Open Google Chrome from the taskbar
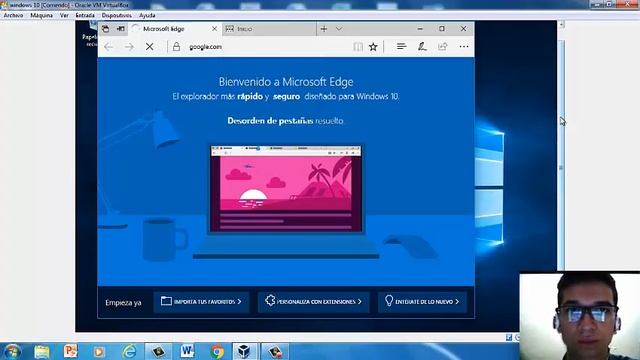The width and height of the screenshot is (640, 360). tap(217, 351)
